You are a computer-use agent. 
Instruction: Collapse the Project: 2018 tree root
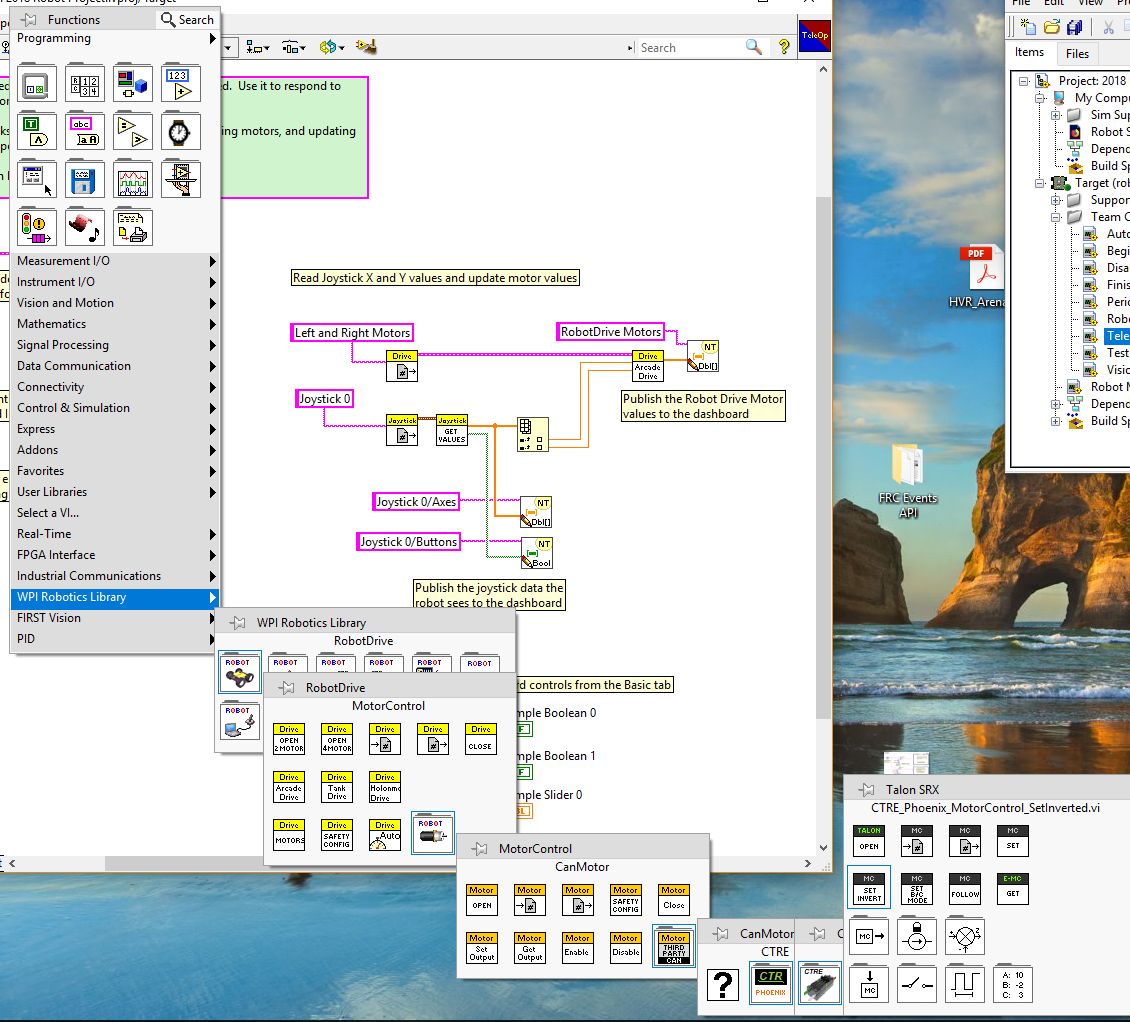[x=1023, y=81]
